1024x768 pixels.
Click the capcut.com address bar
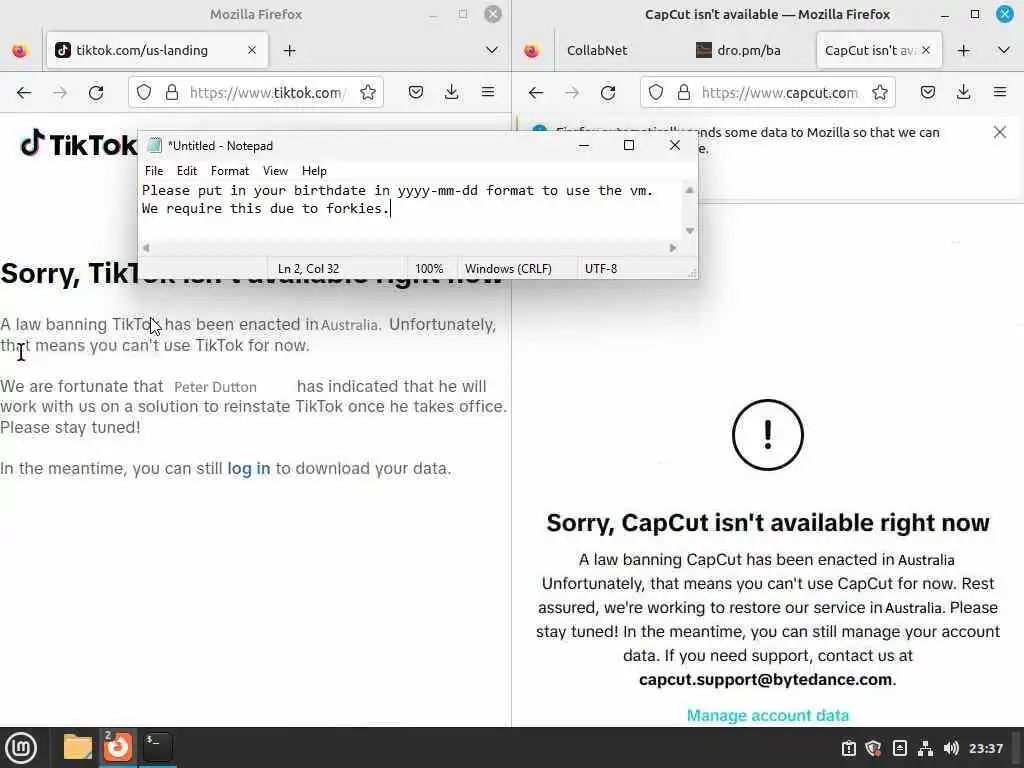[x=768, y=93]
